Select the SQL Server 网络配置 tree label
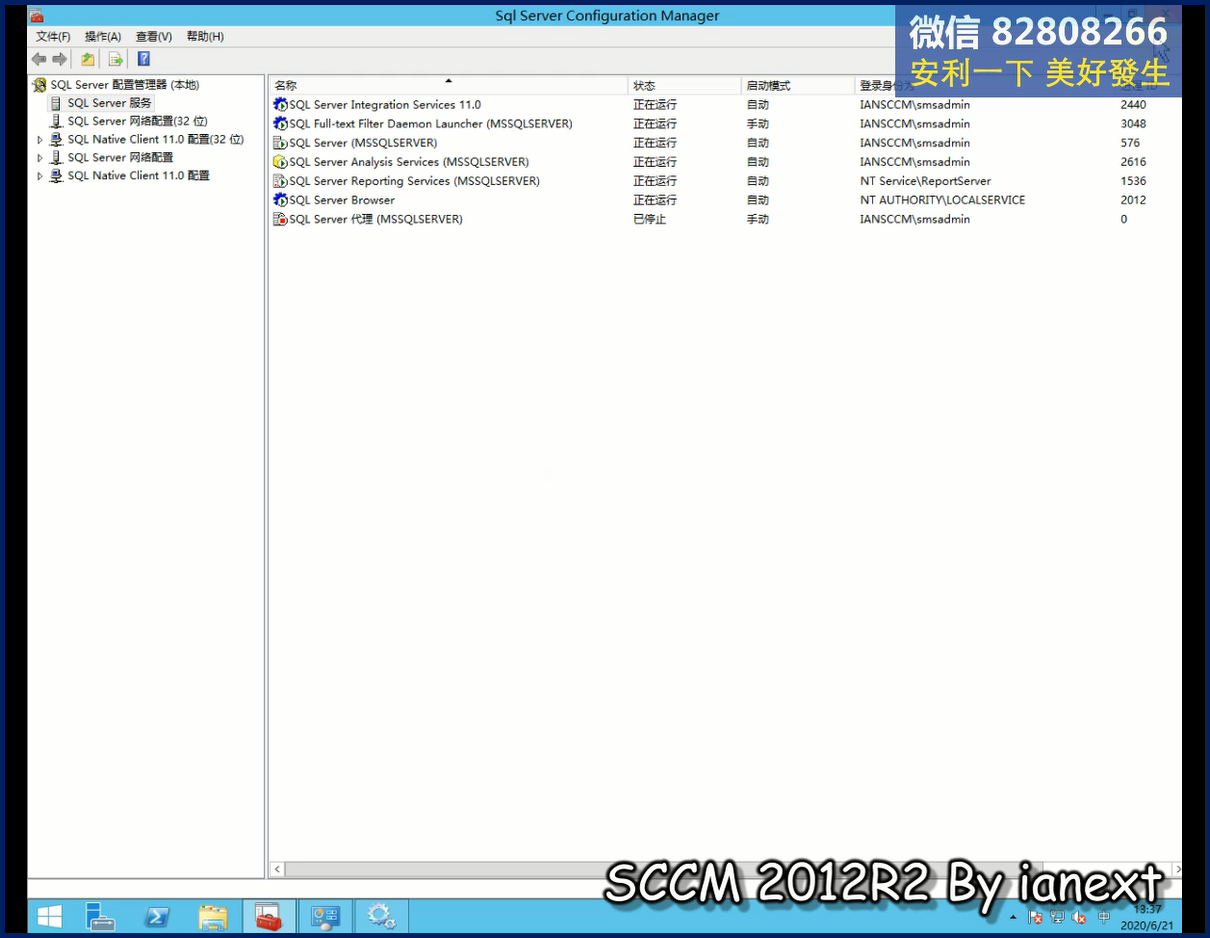1210x938 pixels. 120,158
